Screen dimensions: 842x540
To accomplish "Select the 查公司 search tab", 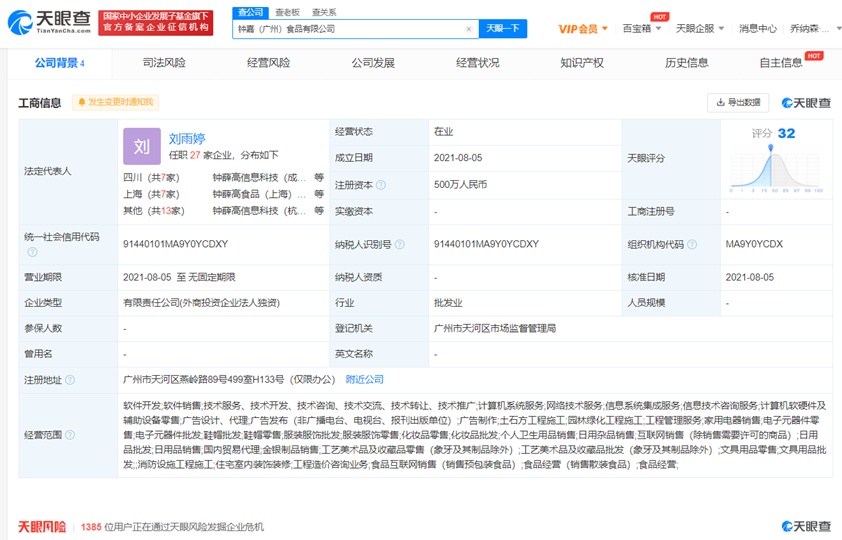I will [x=250, y=12].
